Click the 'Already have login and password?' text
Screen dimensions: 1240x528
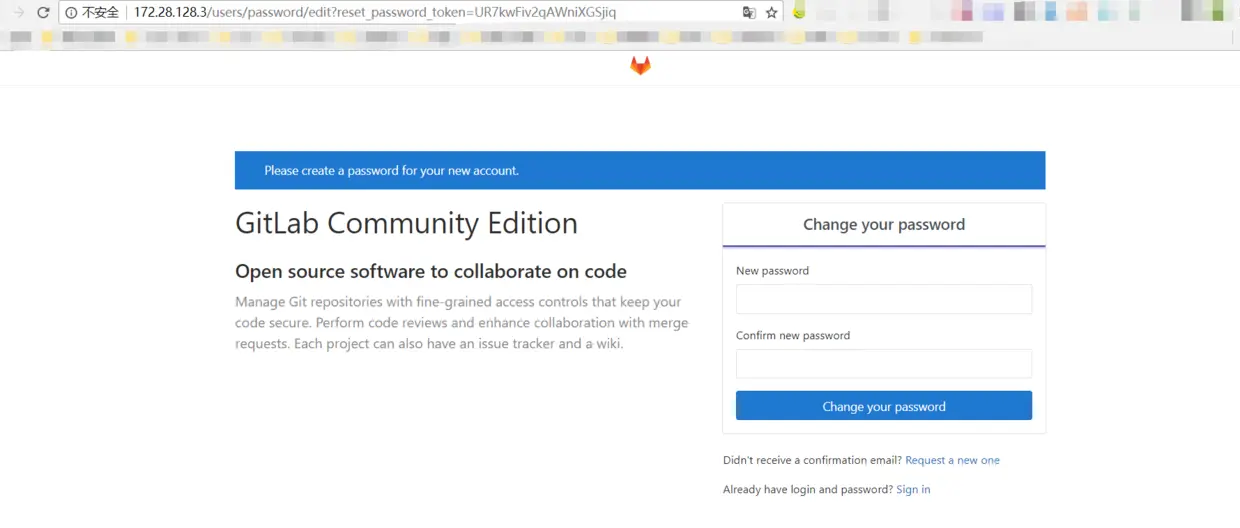point(808,489)
